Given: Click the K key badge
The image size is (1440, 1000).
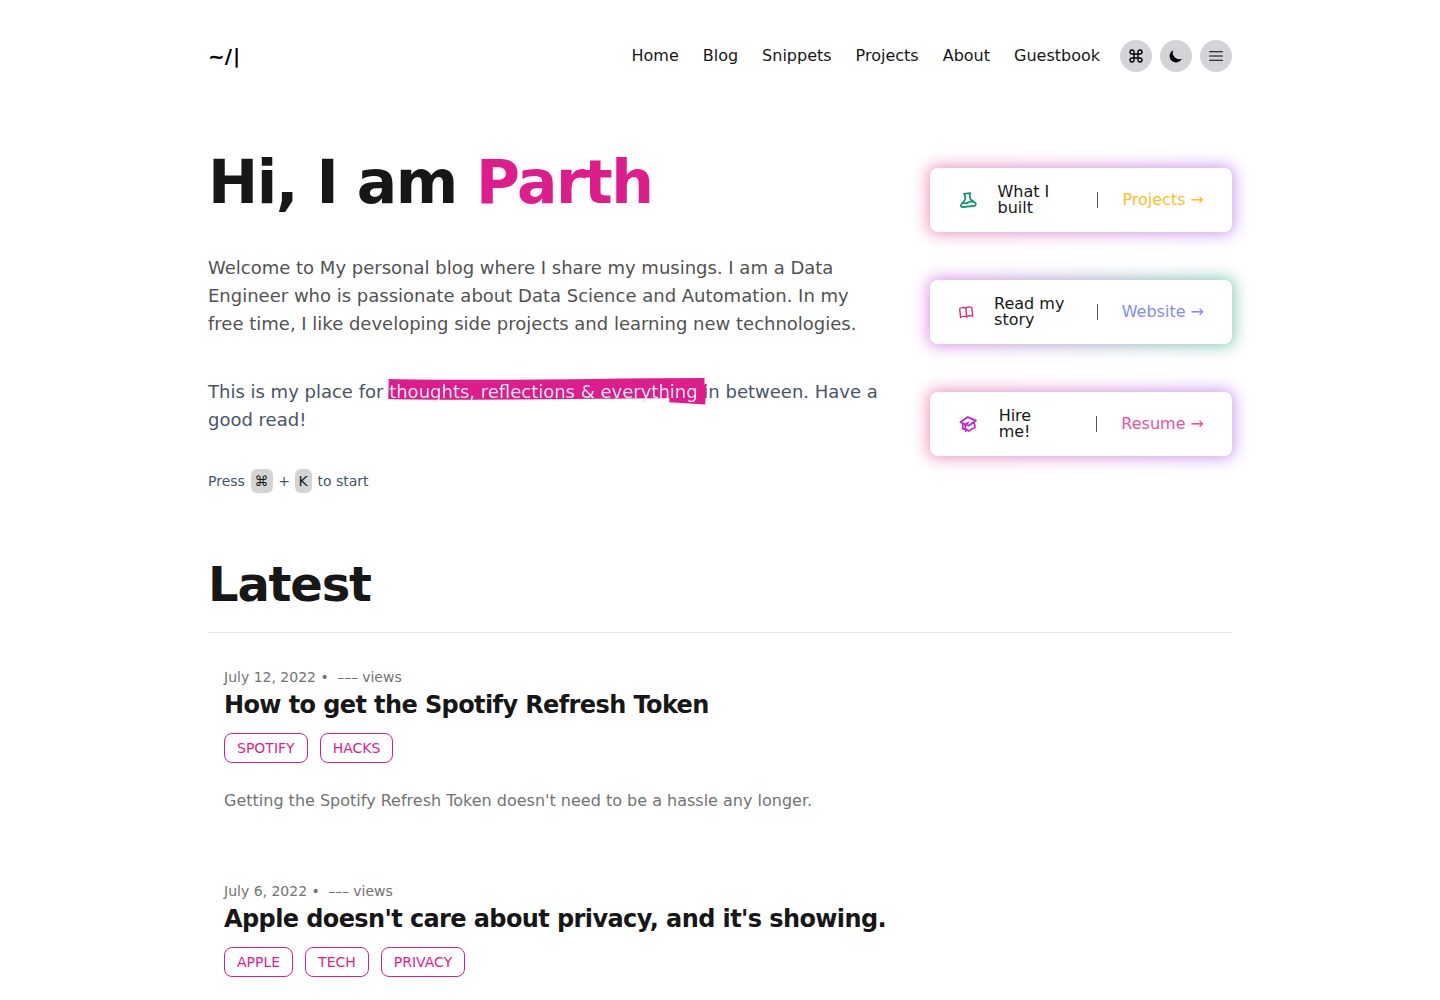Looking at the screenshot, I should (303, 481).
